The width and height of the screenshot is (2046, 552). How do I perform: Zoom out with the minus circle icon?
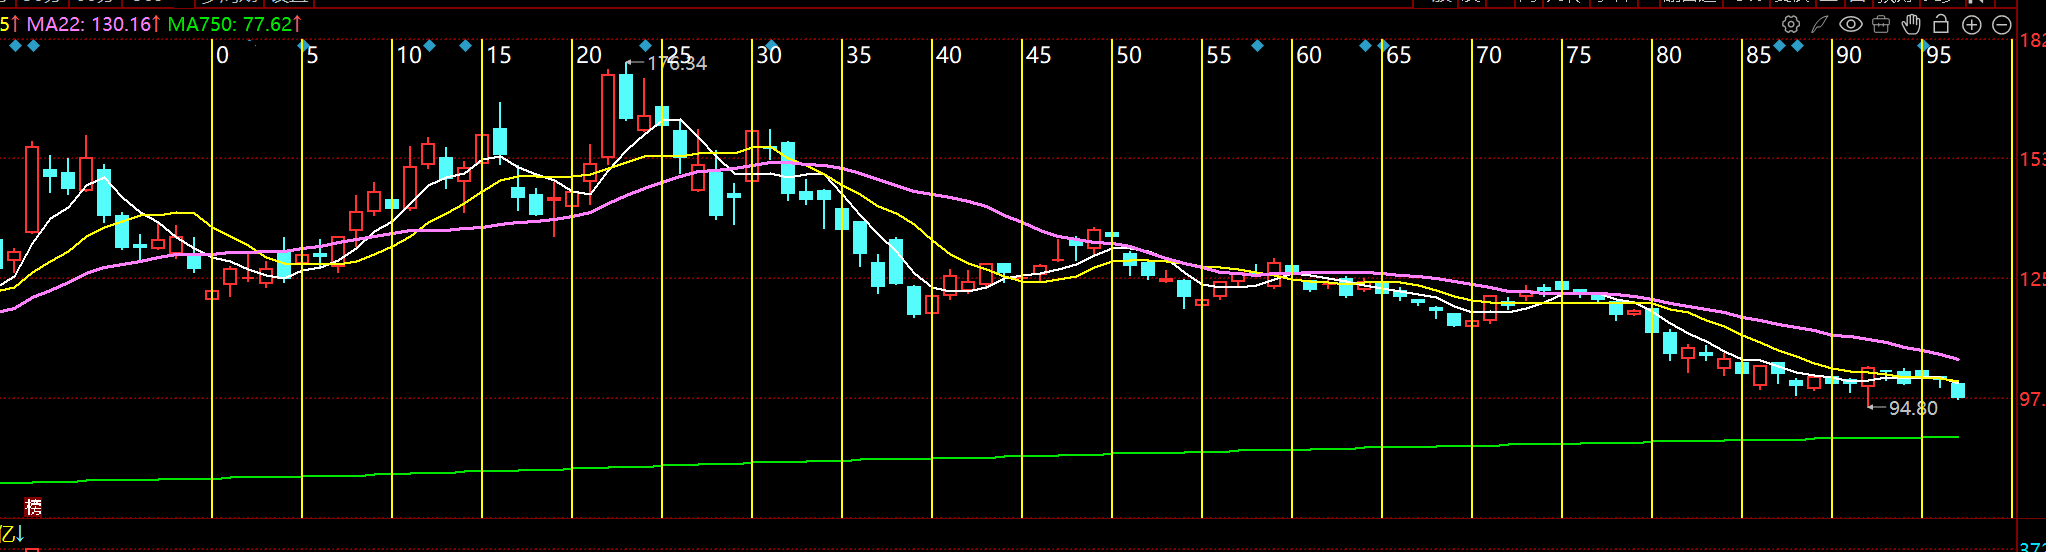point(2002,25)
